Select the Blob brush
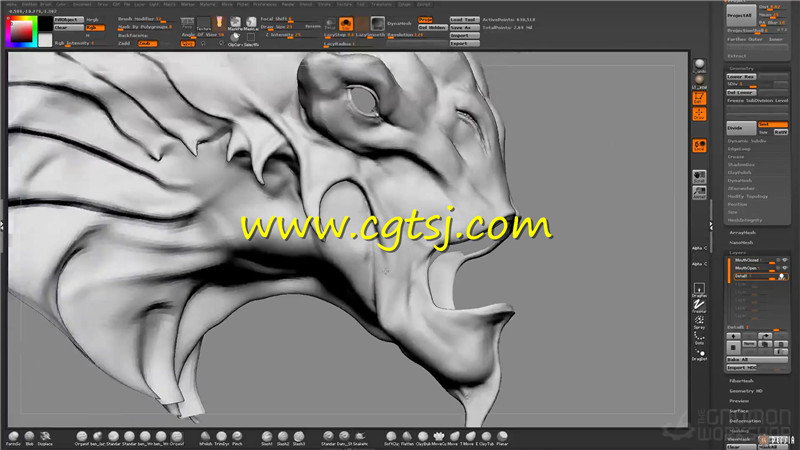800x450 pixels. point(29,437)
